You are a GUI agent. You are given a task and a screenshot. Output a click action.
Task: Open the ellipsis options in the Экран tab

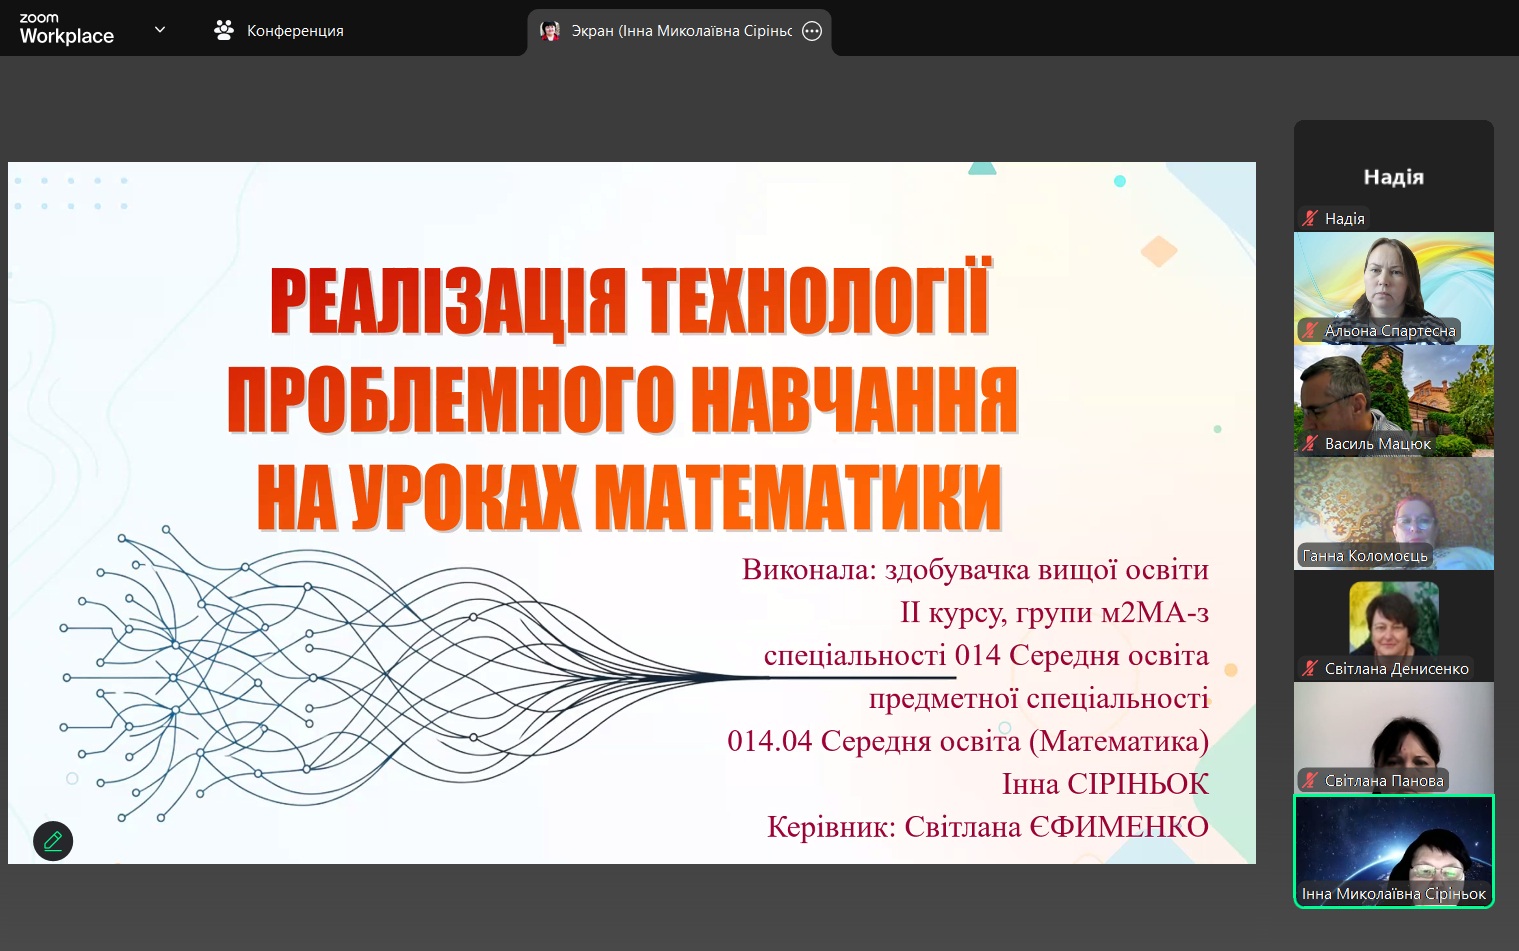tap(812, 31)
